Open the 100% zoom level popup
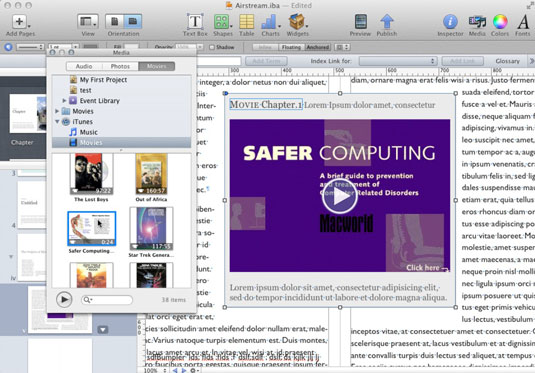Image resolution: width=535 pixels, height=373 pixels. click(155, 370)
